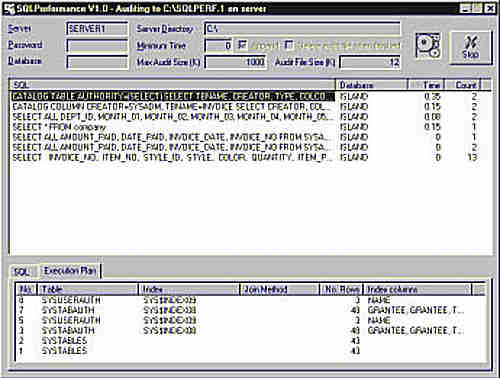500x378 pixels.
Task: Click the Join Method column header
Action: 280,289
